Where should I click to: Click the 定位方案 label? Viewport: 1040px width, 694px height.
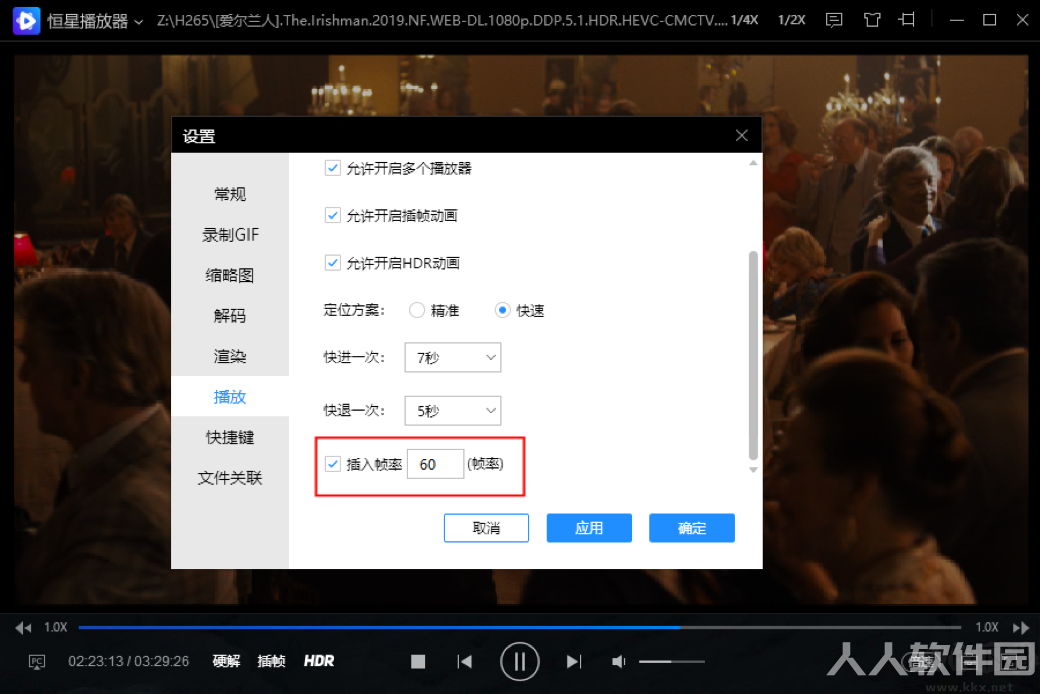tap(354, 310)
